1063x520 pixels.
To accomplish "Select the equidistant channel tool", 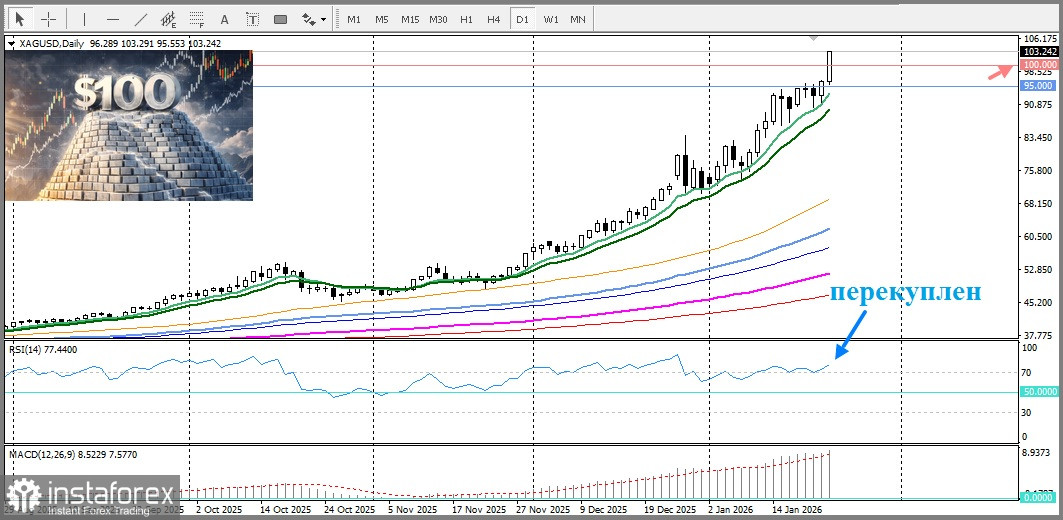I will (169, 19).
